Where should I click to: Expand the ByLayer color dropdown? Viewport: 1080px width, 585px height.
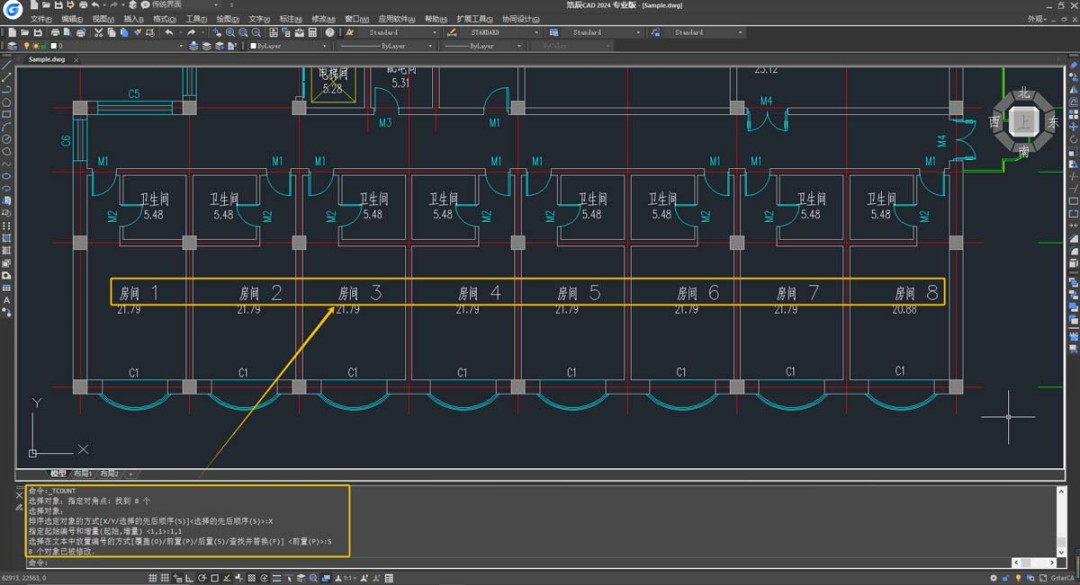coord(288,46)
